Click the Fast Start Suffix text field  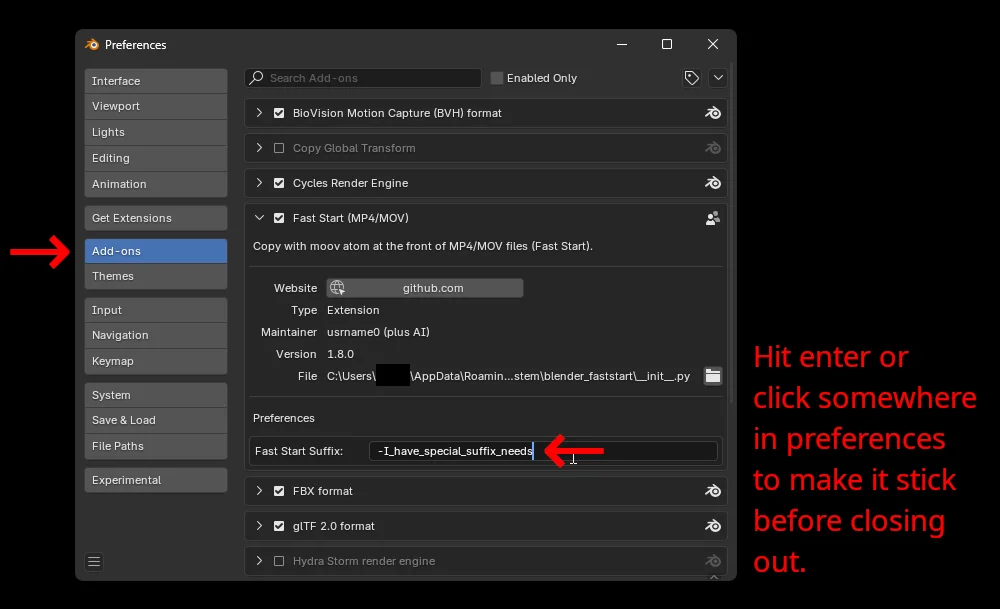point(543,451)
